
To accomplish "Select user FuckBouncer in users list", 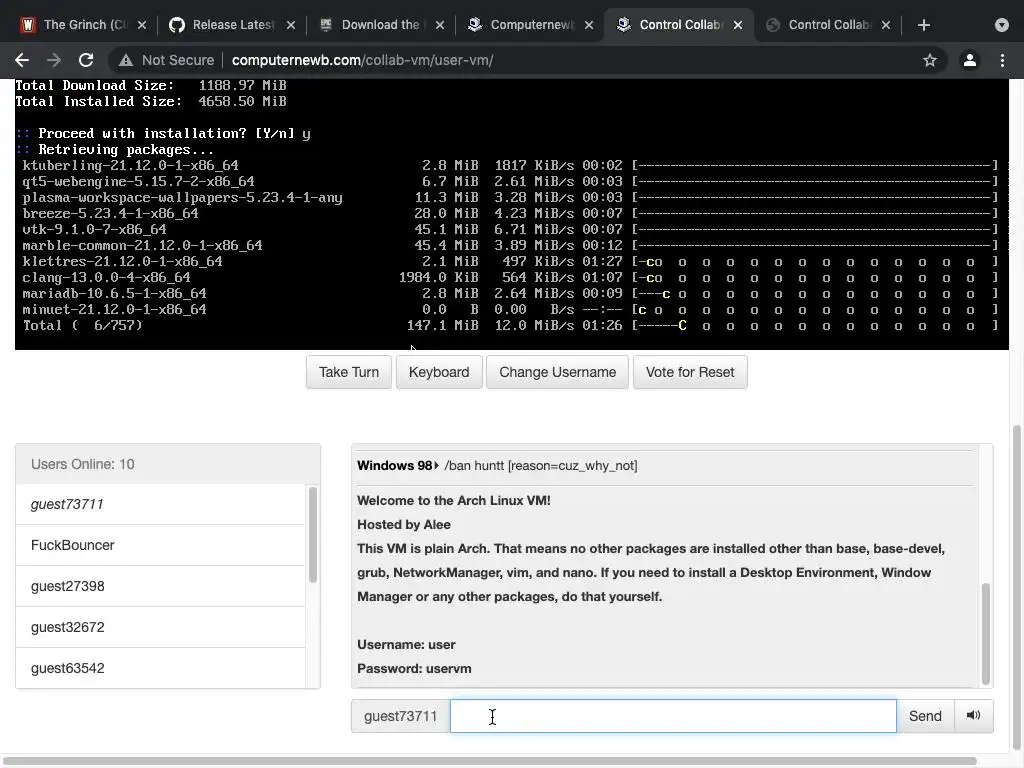I will tap(161, 545).
